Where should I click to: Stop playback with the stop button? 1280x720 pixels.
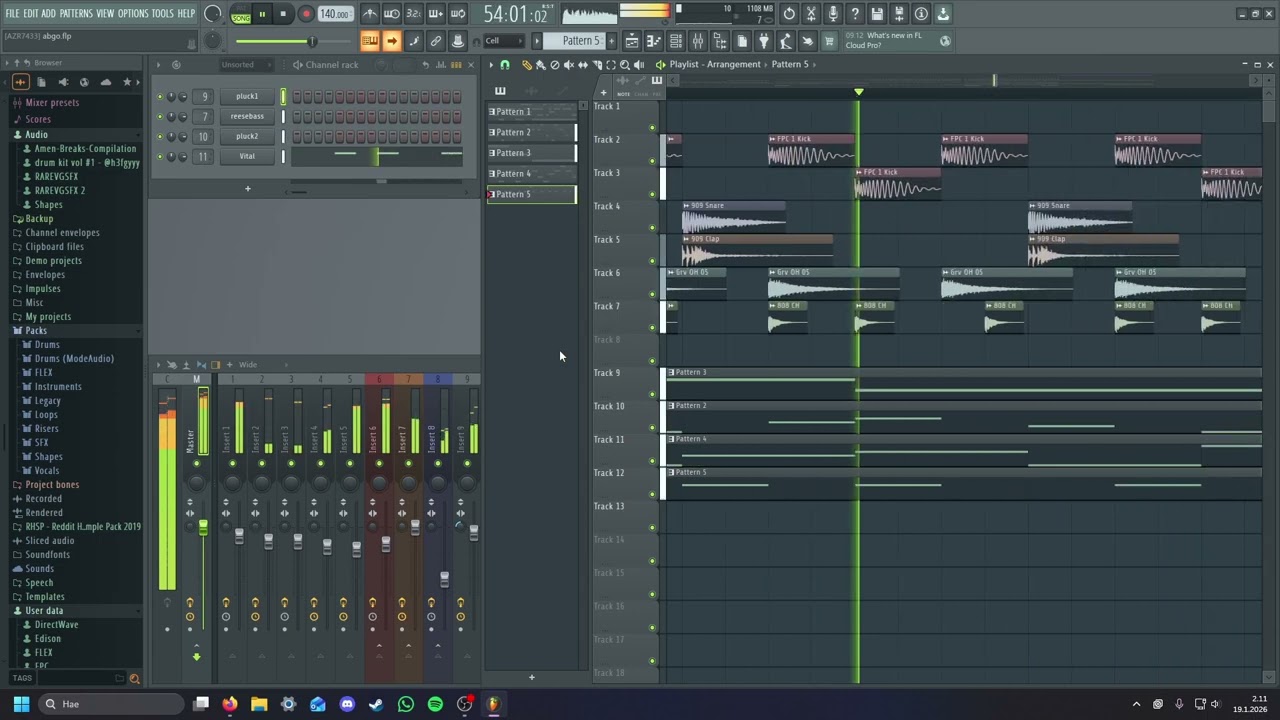(283, 14)
